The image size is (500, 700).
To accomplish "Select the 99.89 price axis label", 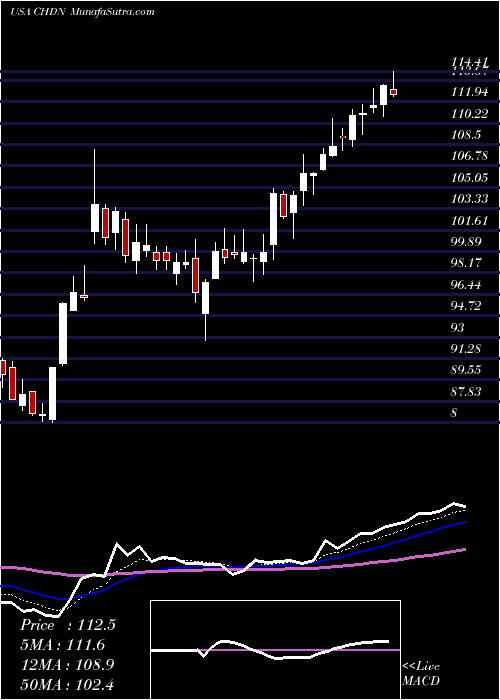I will coord(466,242).
